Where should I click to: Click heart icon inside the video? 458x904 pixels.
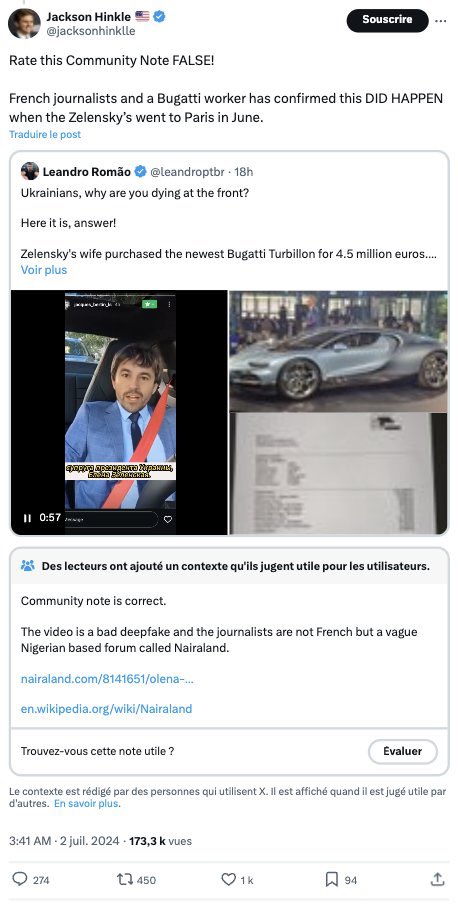168,519
